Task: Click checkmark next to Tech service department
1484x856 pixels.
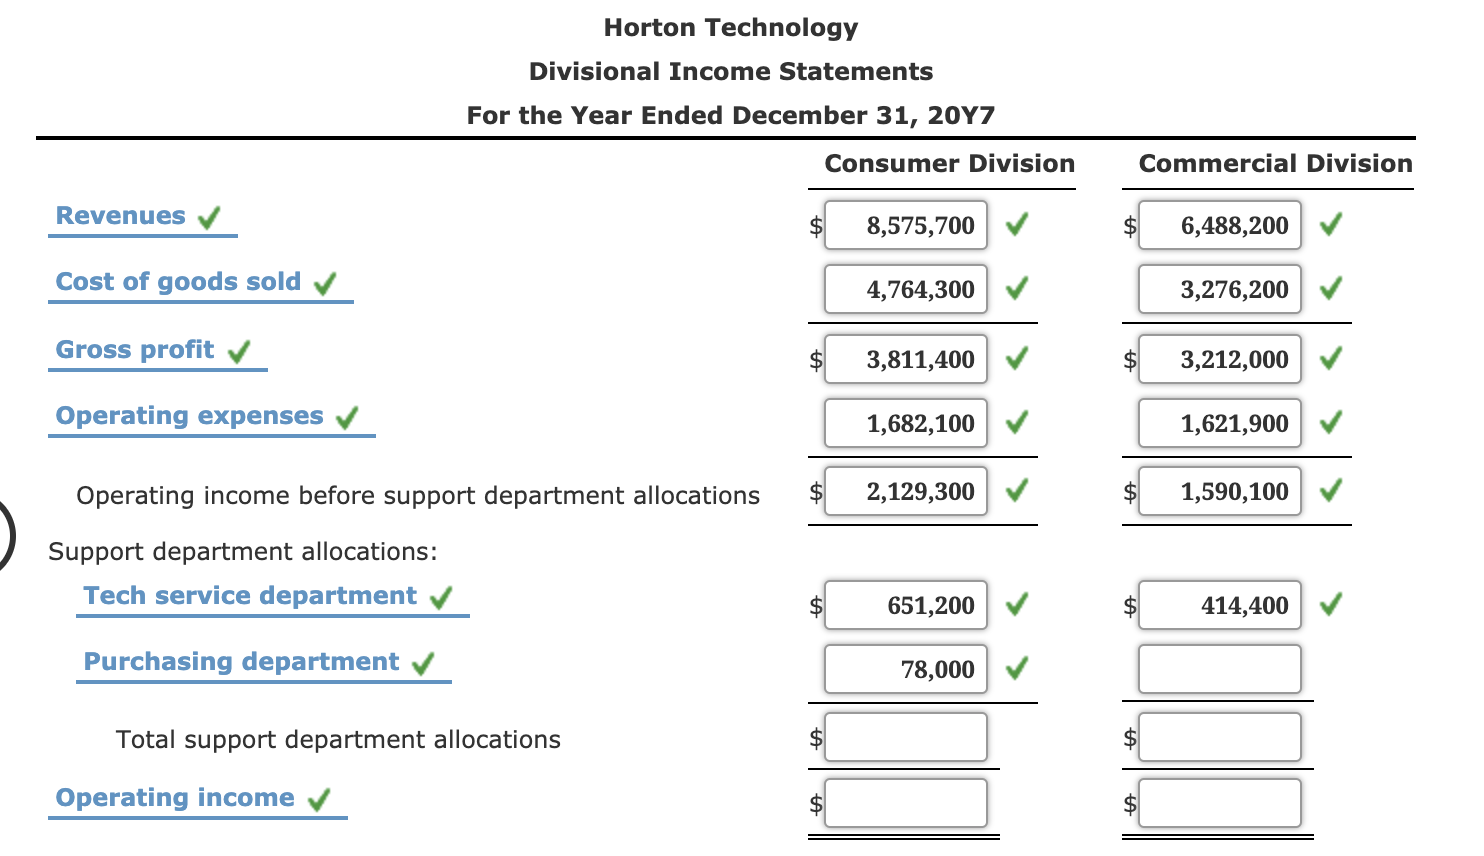Action: [x=441, y=598]
